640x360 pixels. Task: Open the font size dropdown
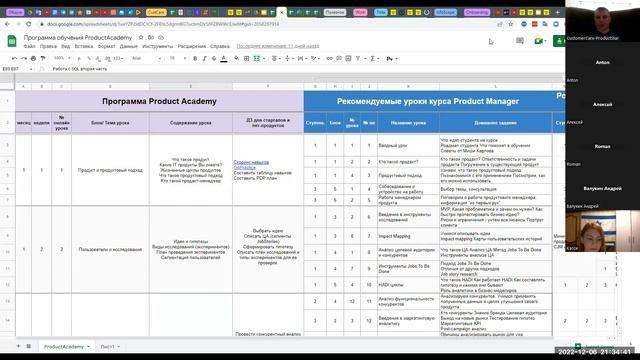click(x=178, y=58)
